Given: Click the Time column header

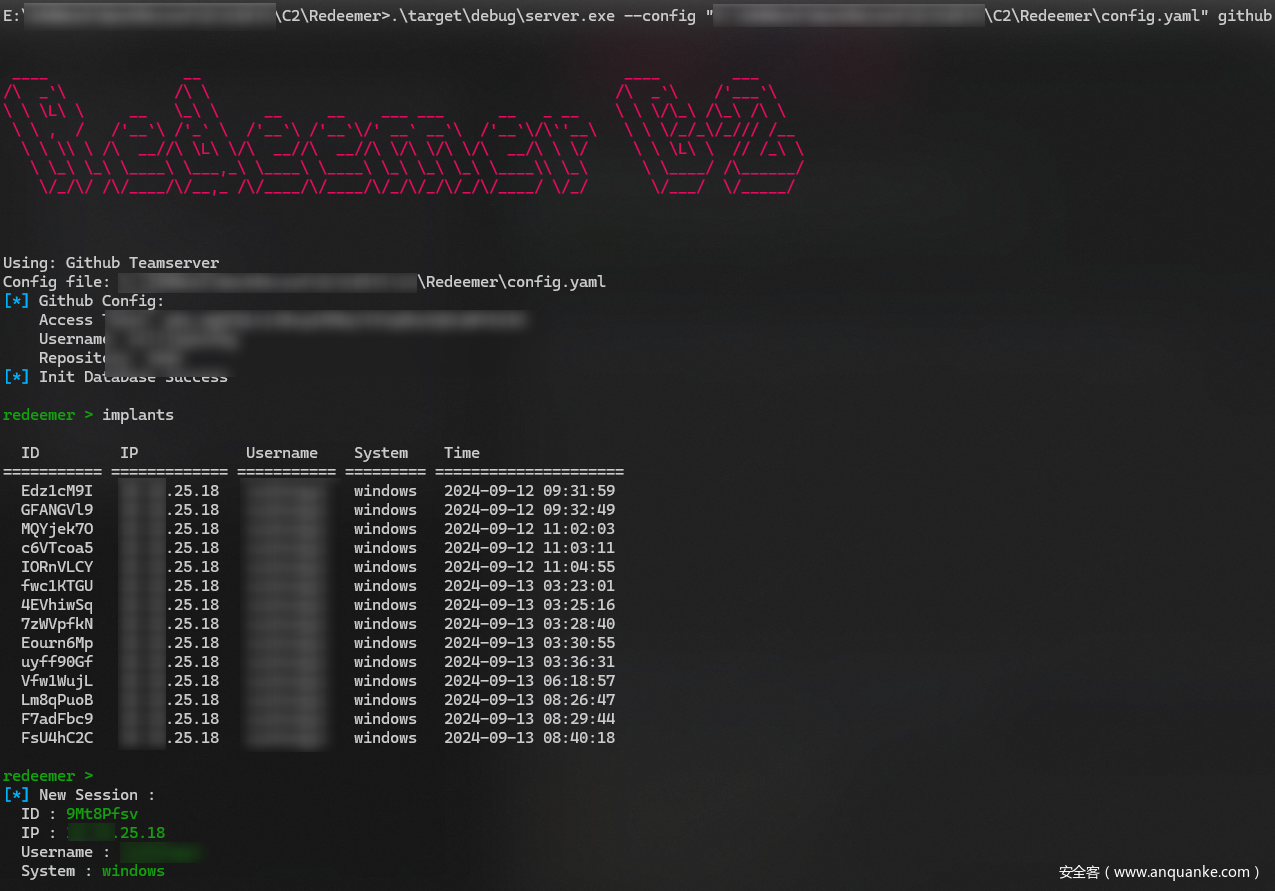Looking at the screenshot, I should (x=462, y=453).
